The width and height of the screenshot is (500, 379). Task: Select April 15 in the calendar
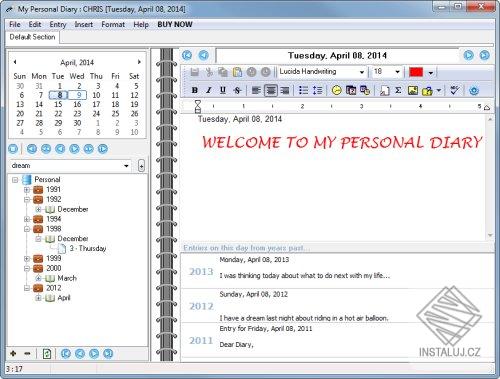[x=58, y=104]
